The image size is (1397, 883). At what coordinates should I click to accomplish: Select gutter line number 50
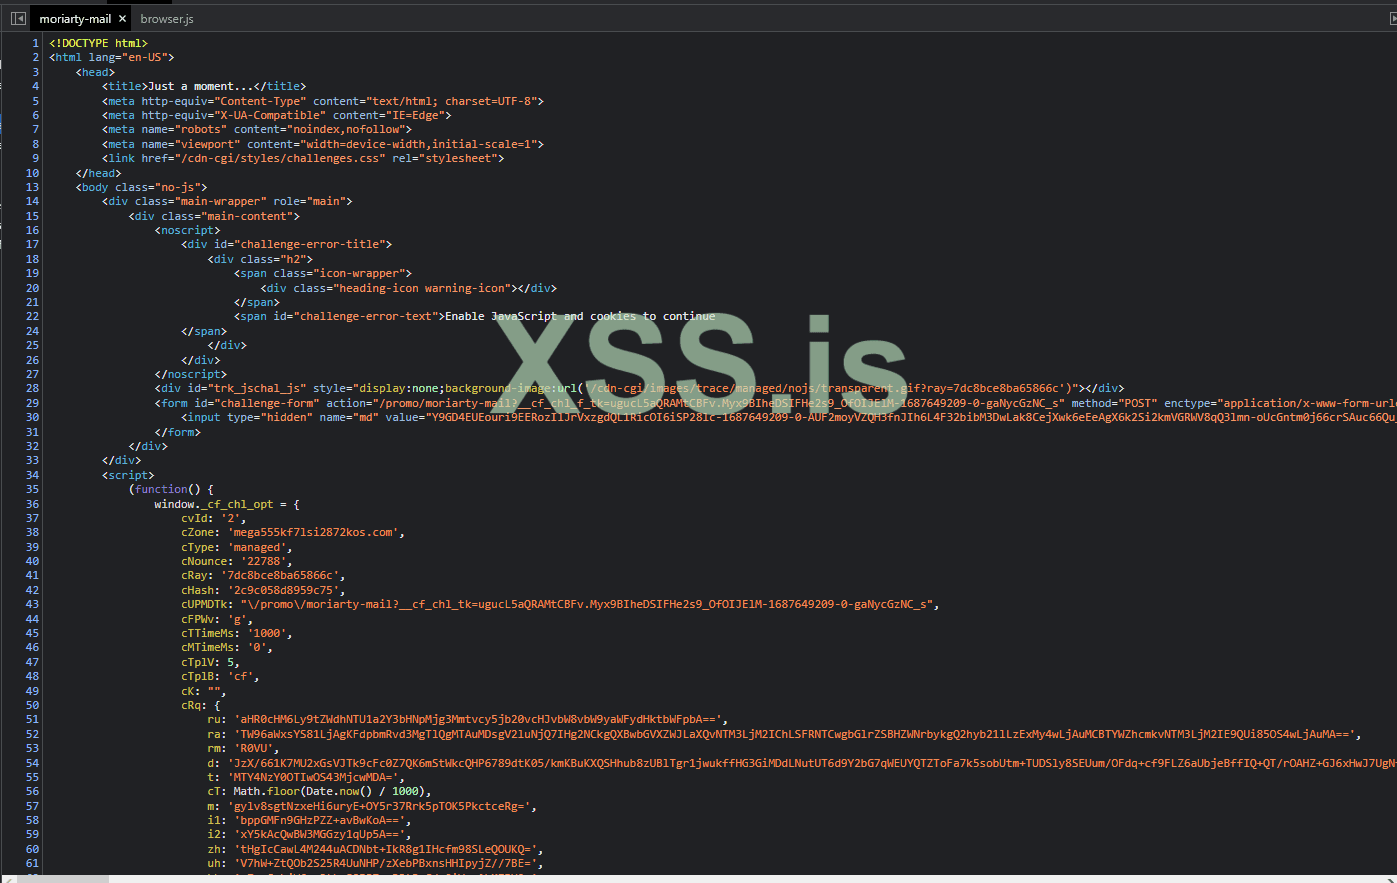(32, 705)
